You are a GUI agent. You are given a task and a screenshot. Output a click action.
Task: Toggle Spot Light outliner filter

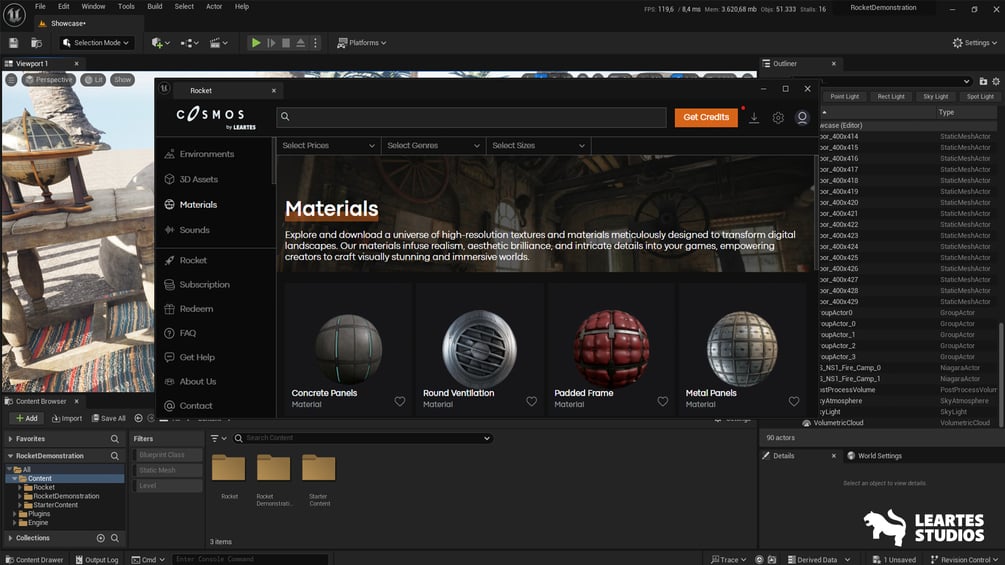click(980, 97)
